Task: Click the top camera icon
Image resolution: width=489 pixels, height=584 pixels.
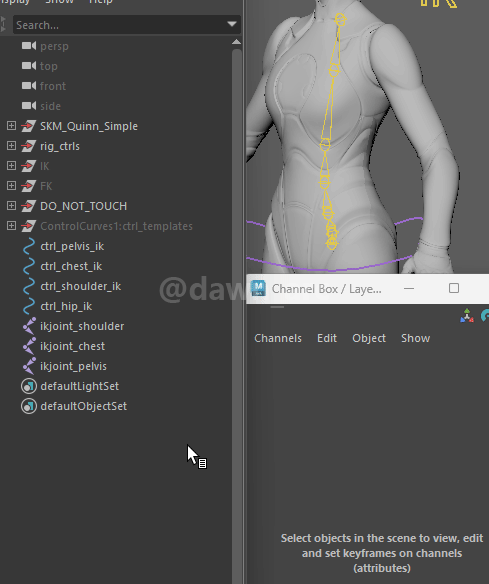Action: 29,66
